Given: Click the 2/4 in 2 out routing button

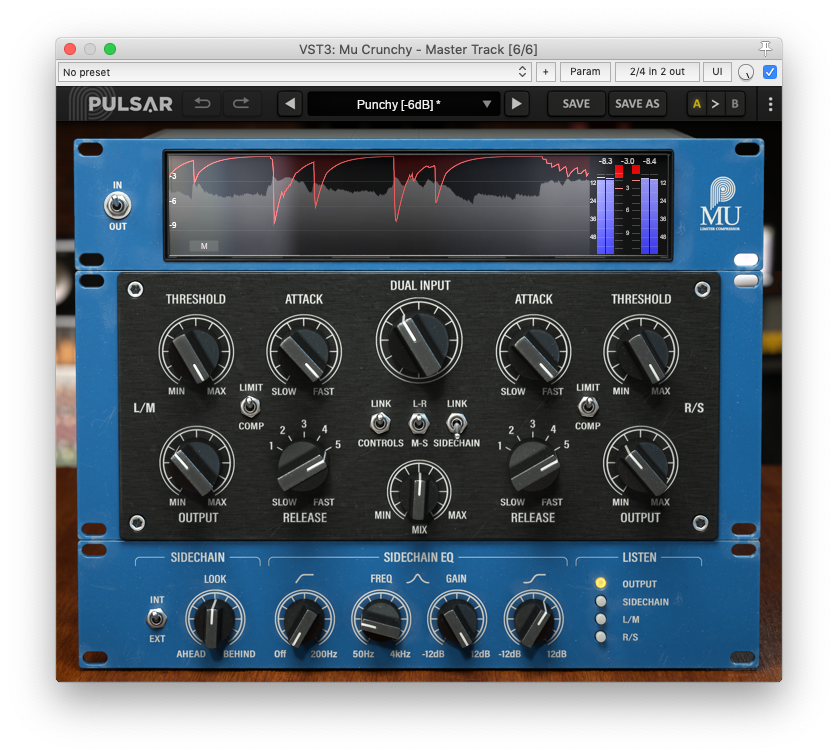Looking at the screenshot, I should [x=657, y=72].
